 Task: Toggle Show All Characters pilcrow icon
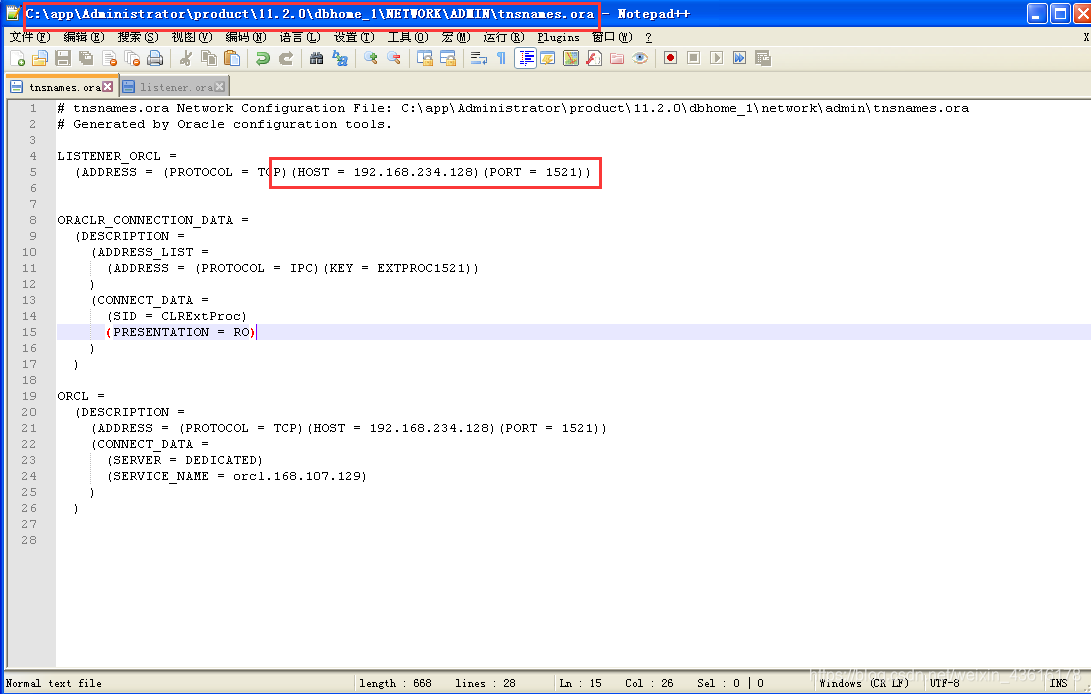tap(502, 58)
